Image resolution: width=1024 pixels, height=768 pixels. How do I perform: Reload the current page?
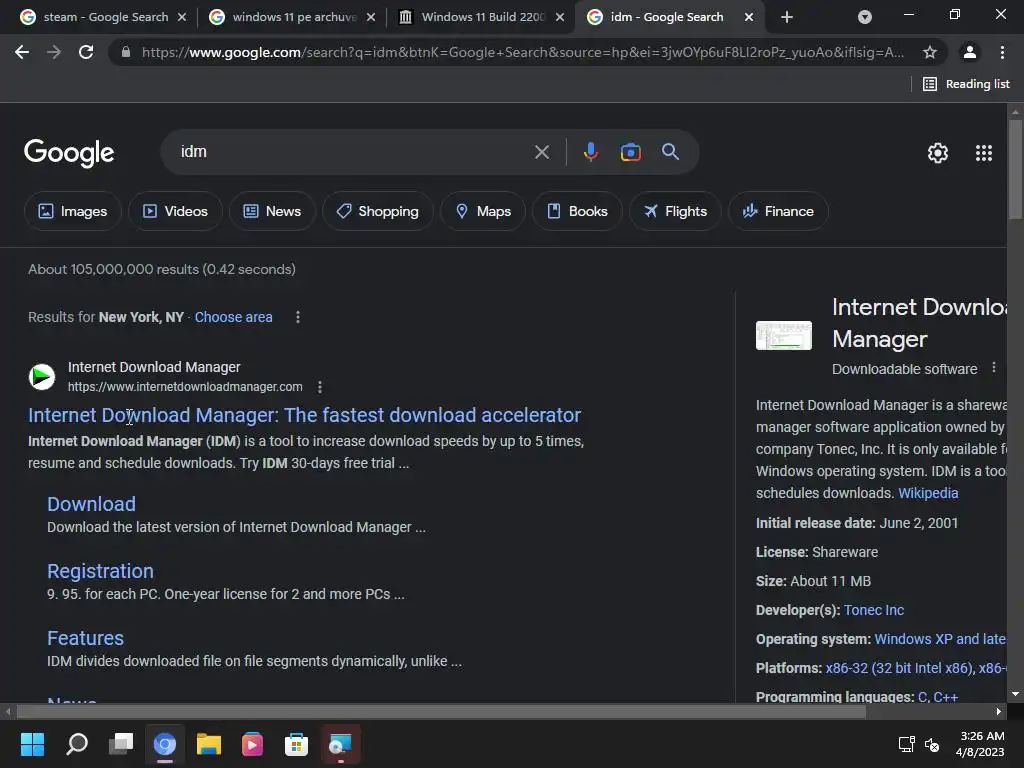pos(86,52)
